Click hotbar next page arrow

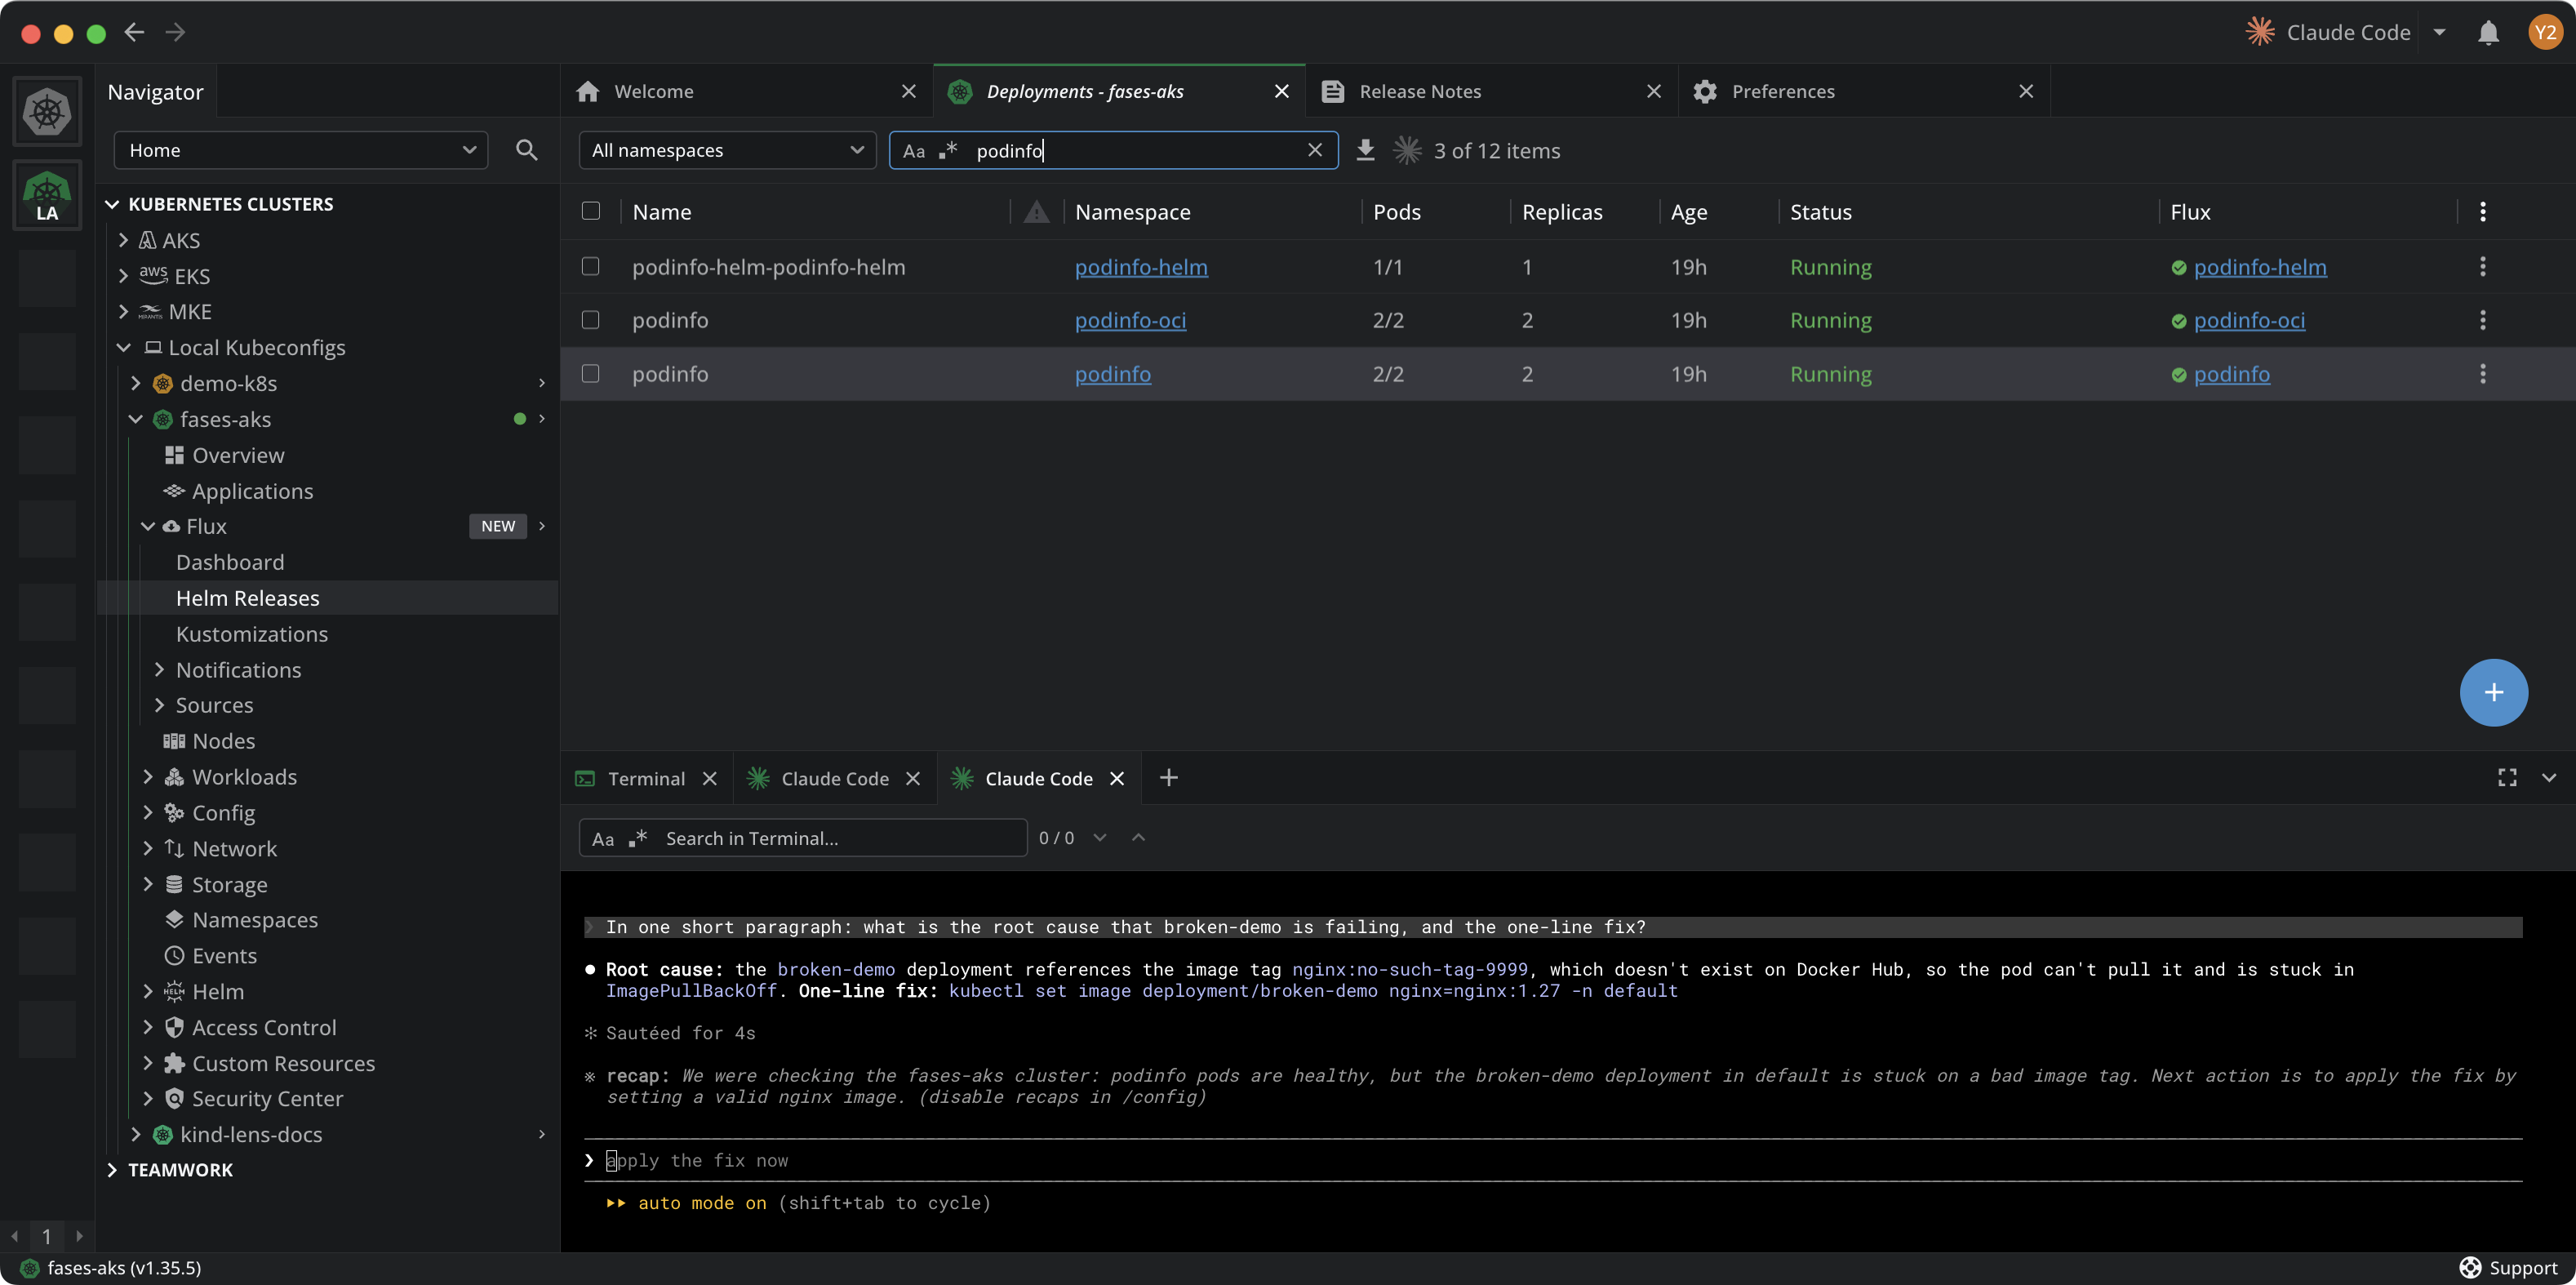pos(80,1236)
